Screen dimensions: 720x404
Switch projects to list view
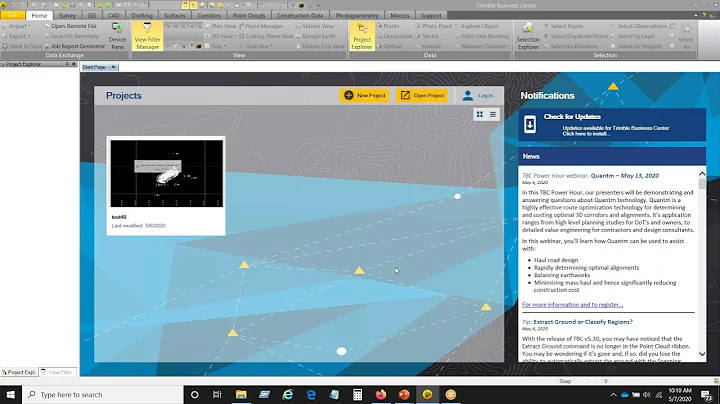(493, 114)
